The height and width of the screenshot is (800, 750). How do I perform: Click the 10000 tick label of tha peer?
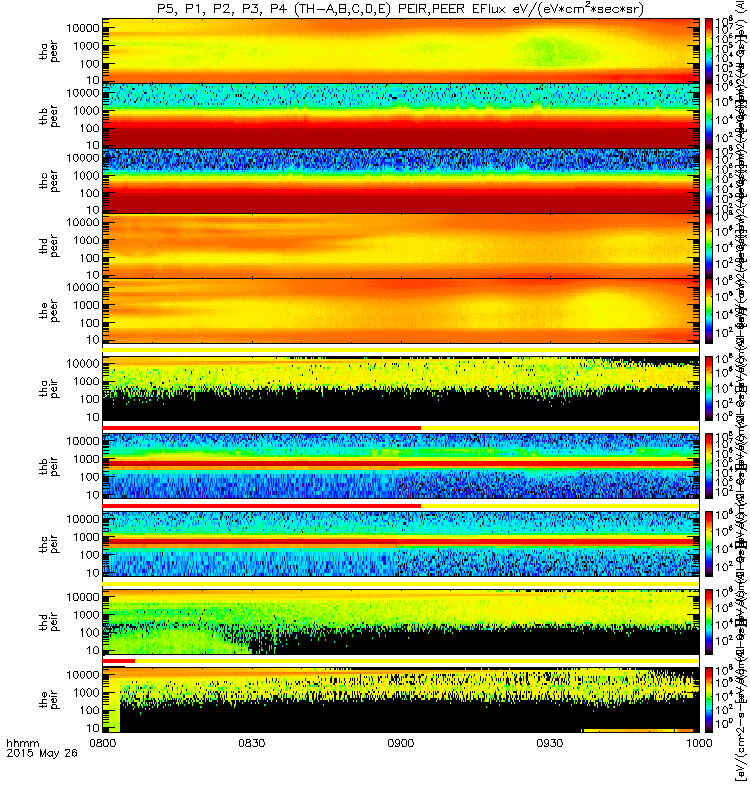click(x=83, y=28)
